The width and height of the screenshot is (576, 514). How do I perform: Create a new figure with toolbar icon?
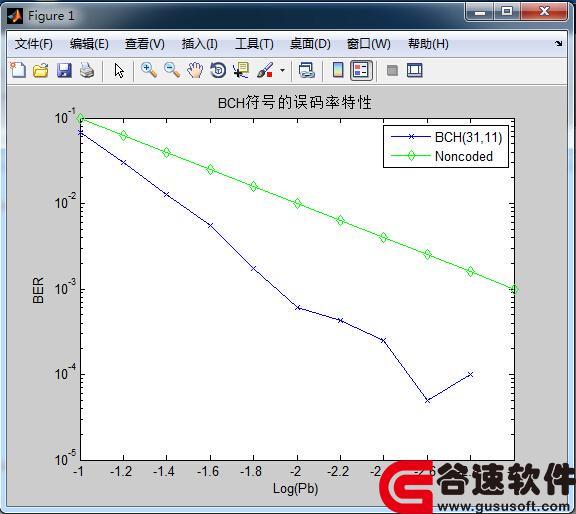[18, 70]
